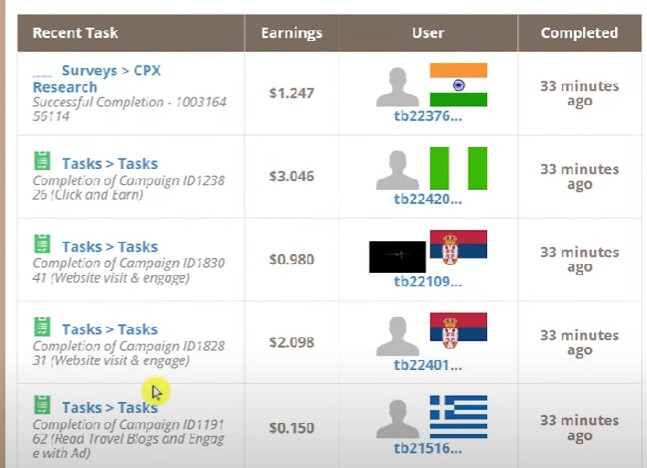Image resolution: width=647 pixels, height=468 pixels.
Task: Click green task icon for Campaign ID123826
Action: [42, 161]
